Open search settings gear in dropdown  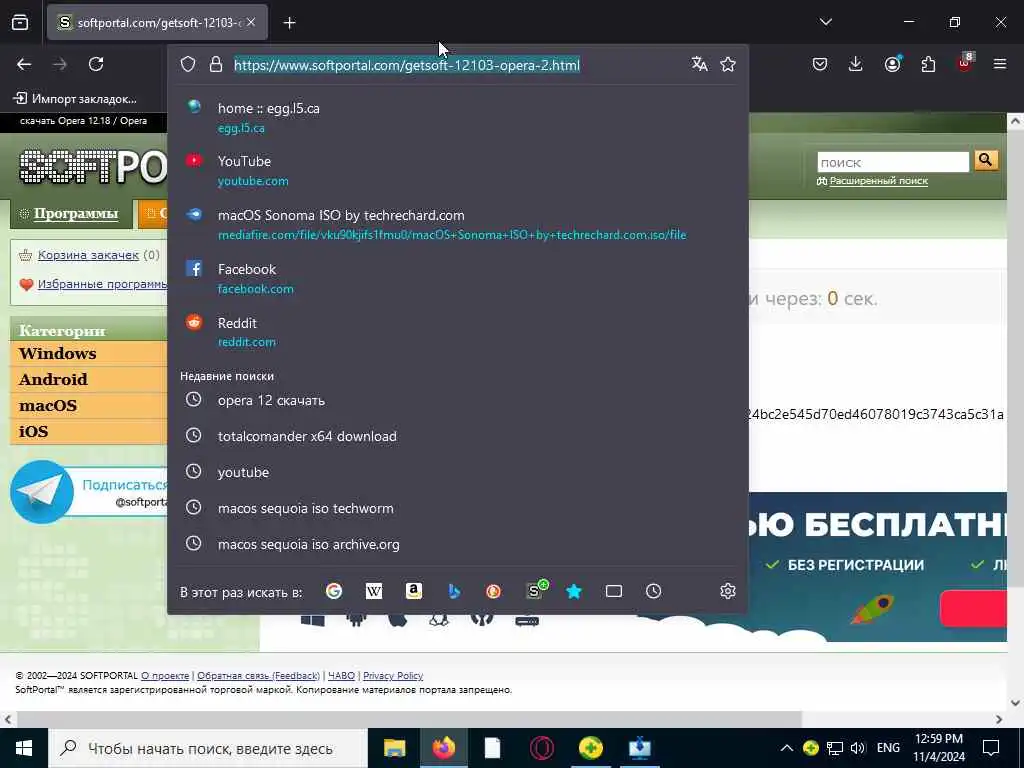point(728,592)
